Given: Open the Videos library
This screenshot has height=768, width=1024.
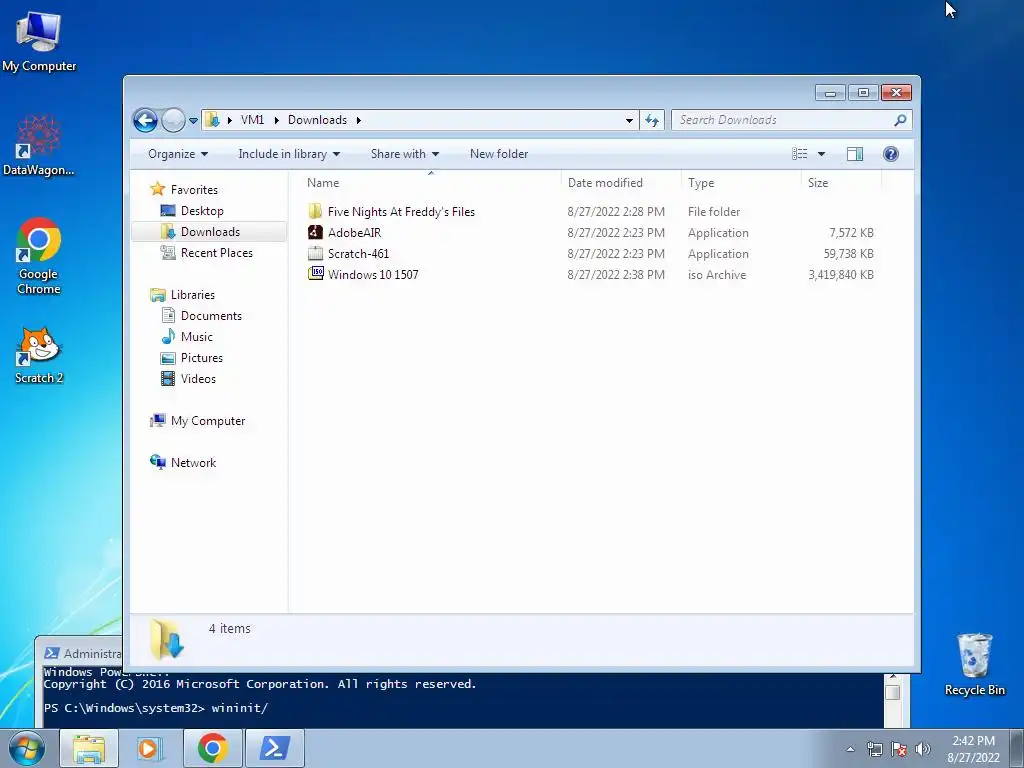Looking at the screenshot, I should pos(198,379).
